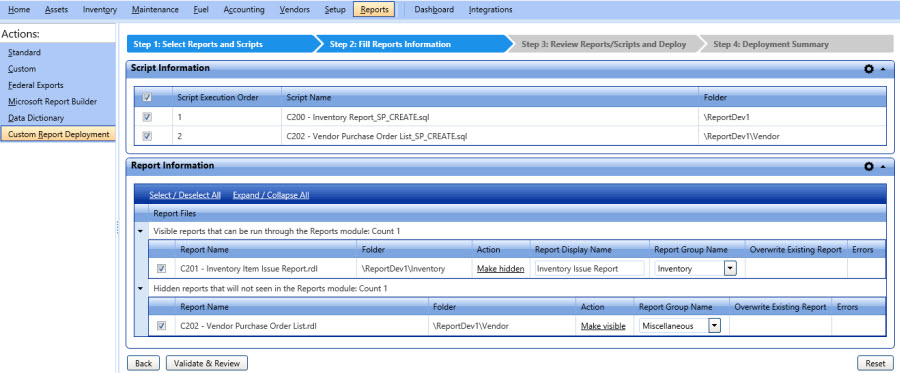Collapse the Visible reports group
Screen dimensions: 900x373
coord(141,231)
